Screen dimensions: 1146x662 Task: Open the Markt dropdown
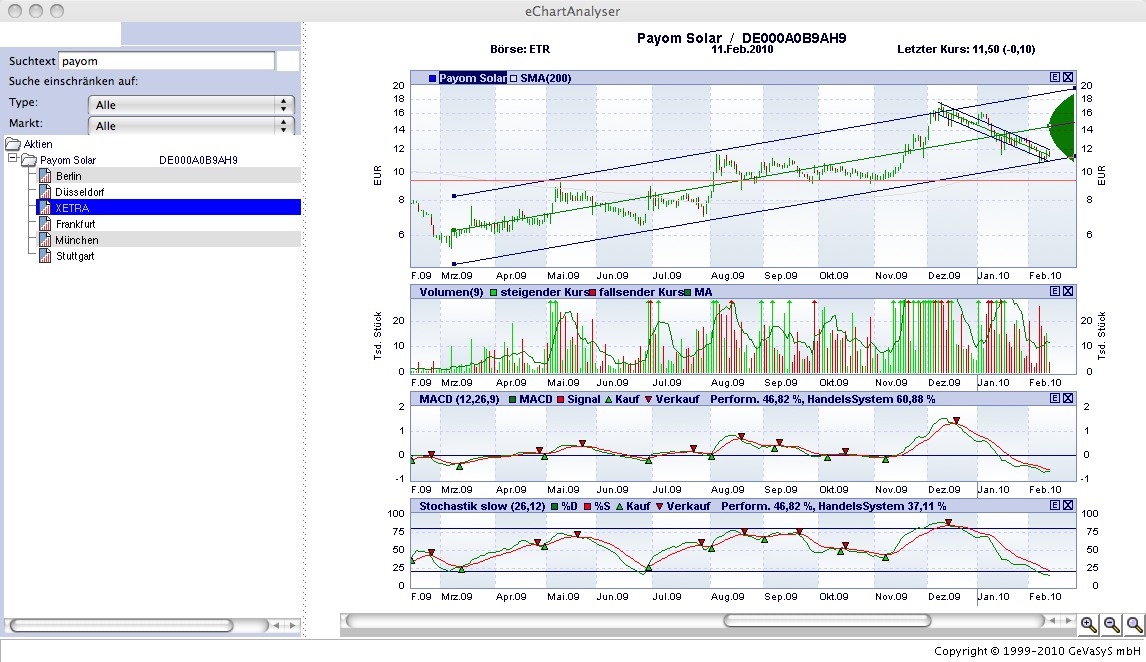pyautogui.click(x=191, y=126)
